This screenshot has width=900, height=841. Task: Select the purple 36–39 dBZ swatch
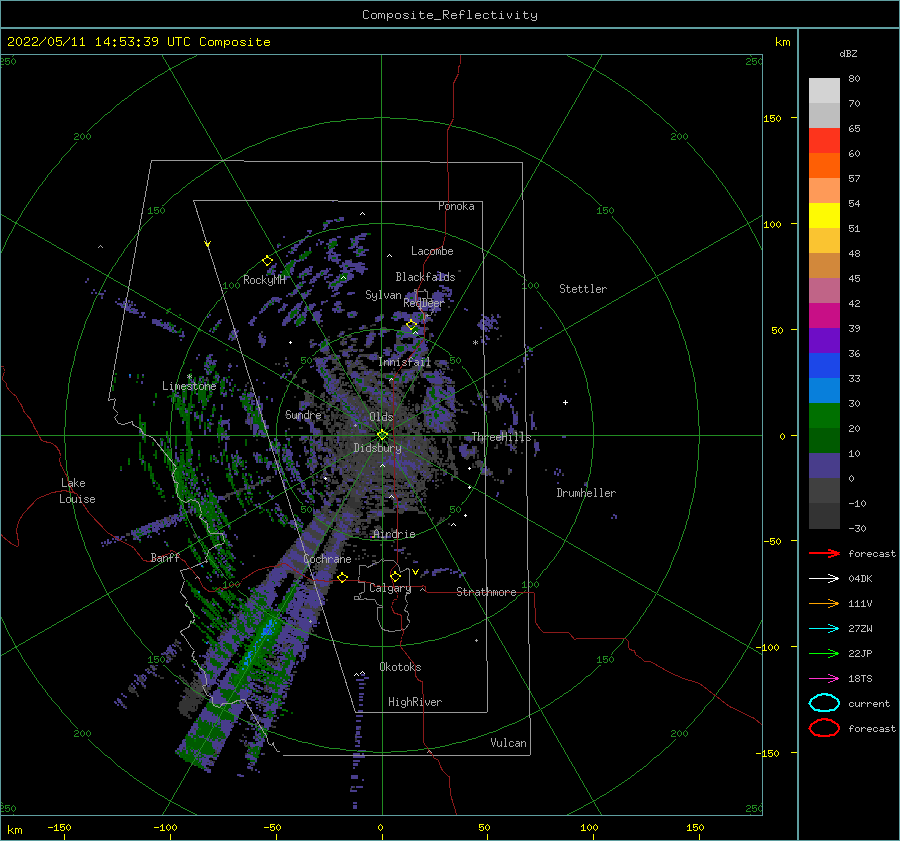(824, 341)
